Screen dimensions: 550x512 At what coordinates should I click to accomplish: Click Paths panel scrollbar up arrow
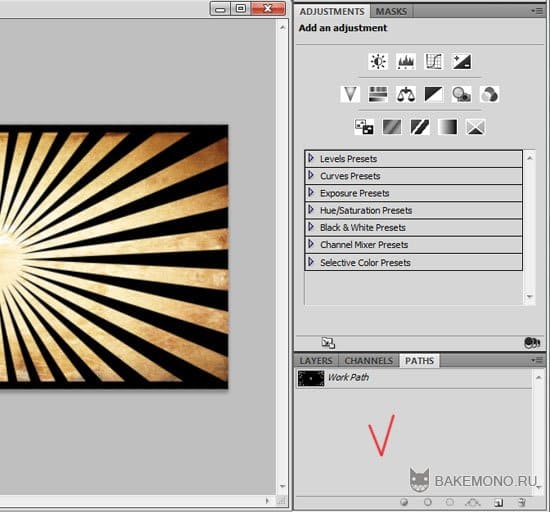tap(538, 377)
